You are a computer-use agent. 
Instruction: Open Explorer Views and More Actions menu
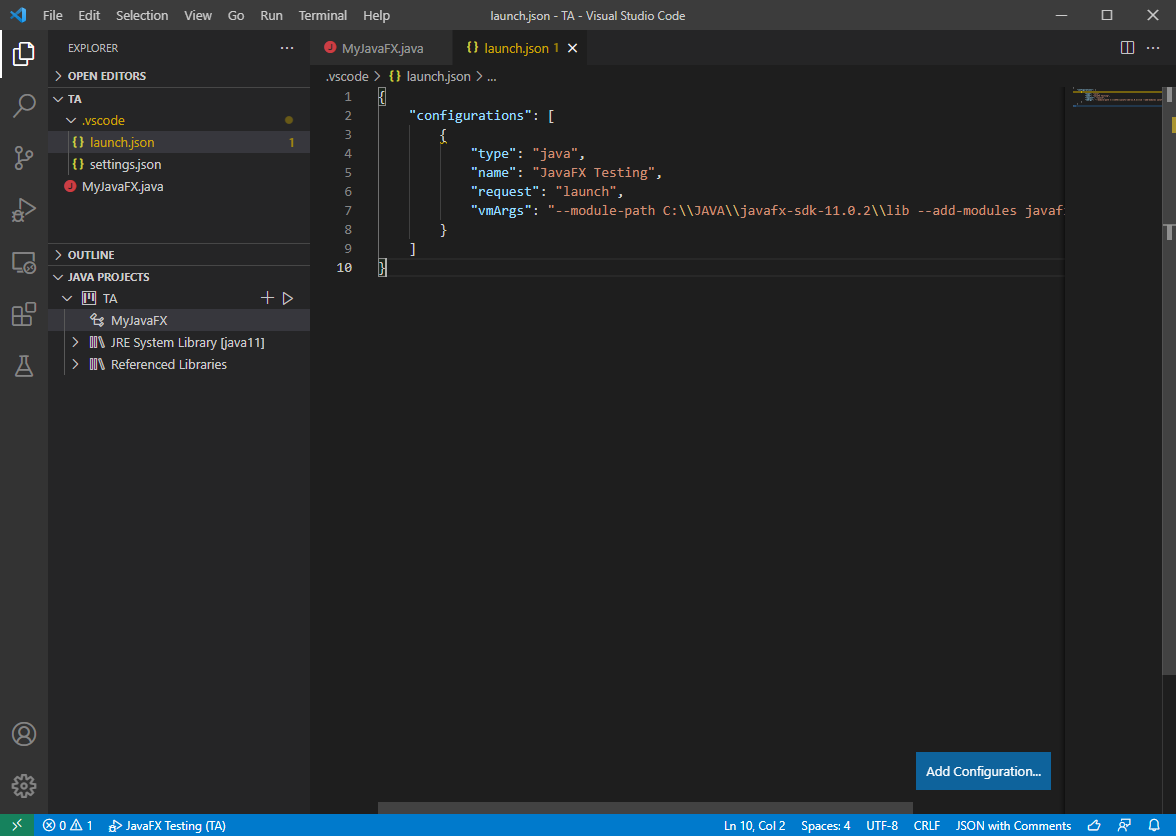coord(287,48)
